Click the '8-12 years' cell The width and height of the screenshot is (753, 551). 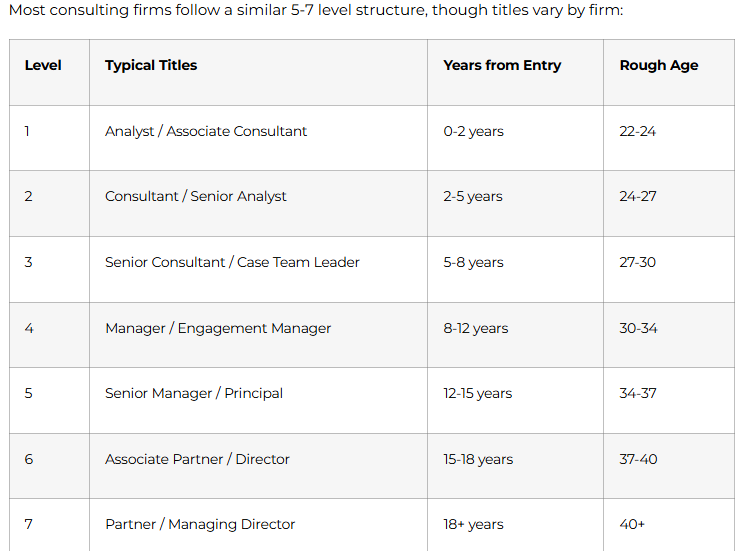(475, 328)
